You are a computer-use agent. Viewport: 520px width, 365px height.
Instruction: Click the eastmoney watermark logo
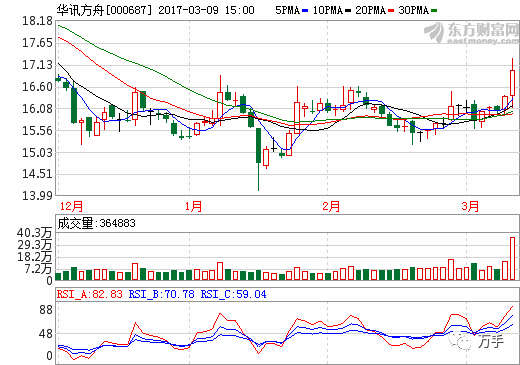471,33
